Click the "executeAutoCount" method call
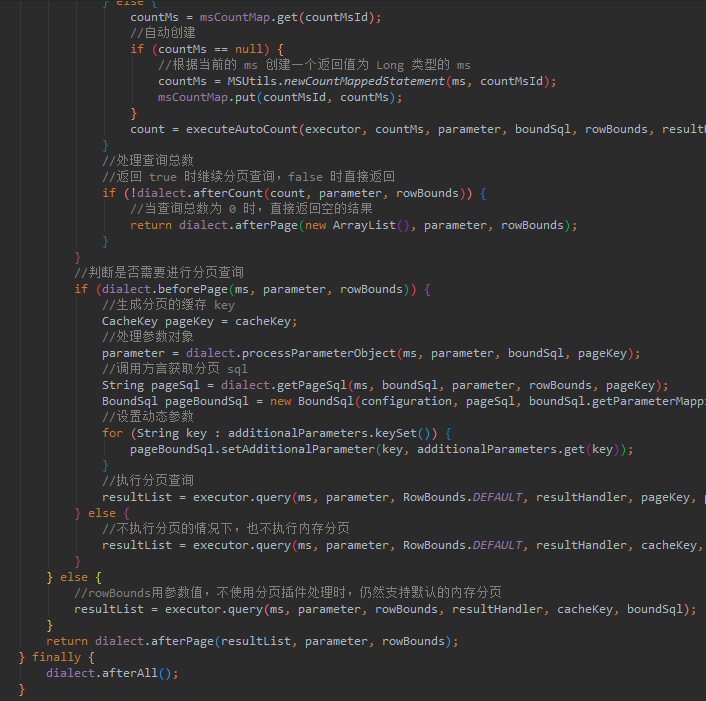The height and width of the screenshot is (701, 706). click(x=242, y=129)
